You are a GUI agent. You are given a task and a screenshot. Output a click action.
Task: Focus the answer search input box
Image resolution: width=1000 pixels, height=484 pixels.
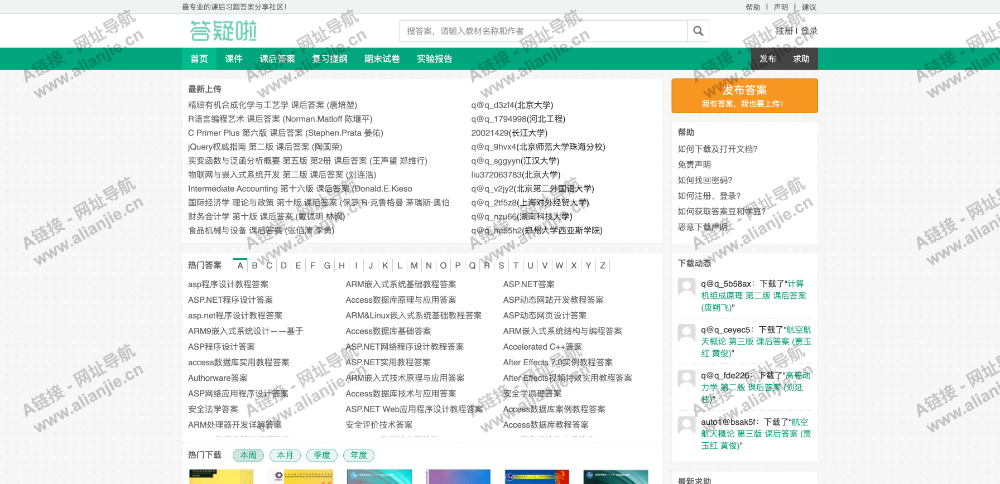[x=543, y=31]
